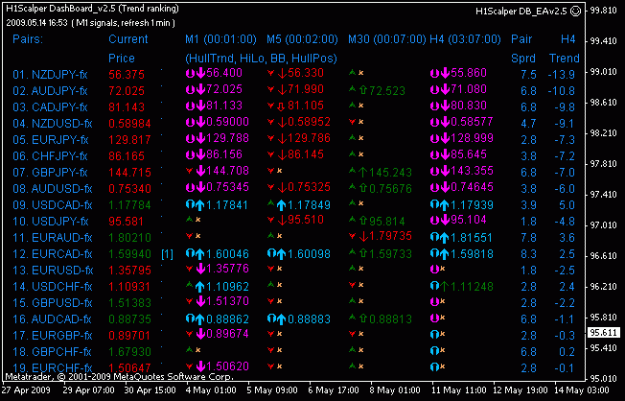The image size is (625, 401).
Task: Click magenta down arrow beside M1 value 1.50620
Action: (201, 366)
